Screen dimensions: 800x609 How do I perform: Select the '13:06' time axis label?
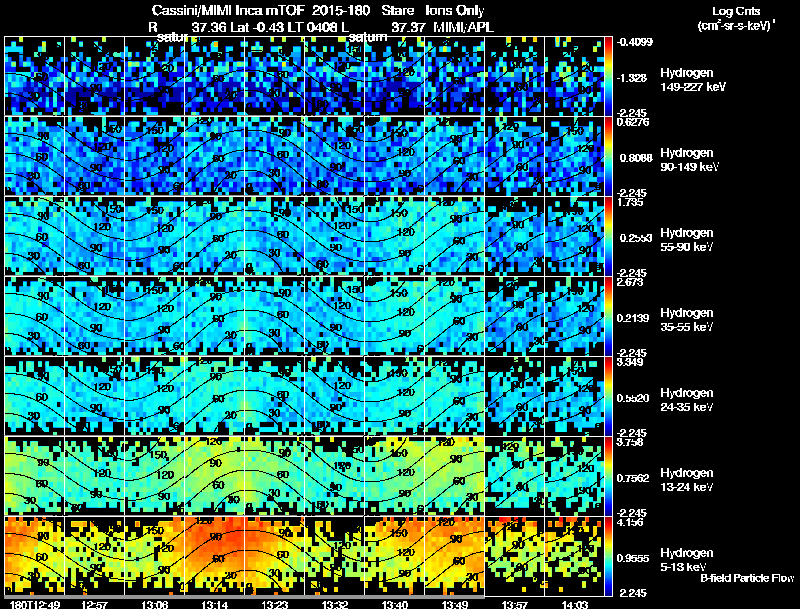(x=155, y=604)
